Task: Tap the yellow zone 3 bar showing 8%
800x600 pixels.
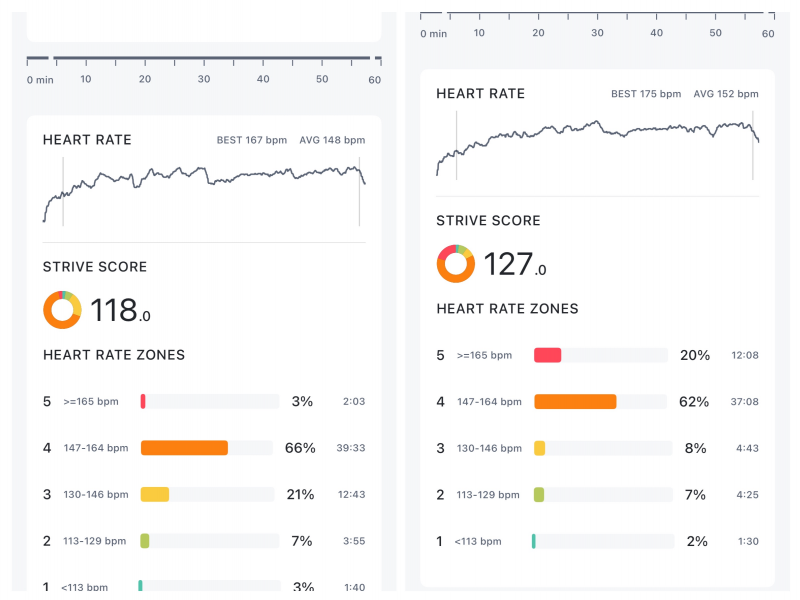Action: pyautogui.click(x=540, y=448)
